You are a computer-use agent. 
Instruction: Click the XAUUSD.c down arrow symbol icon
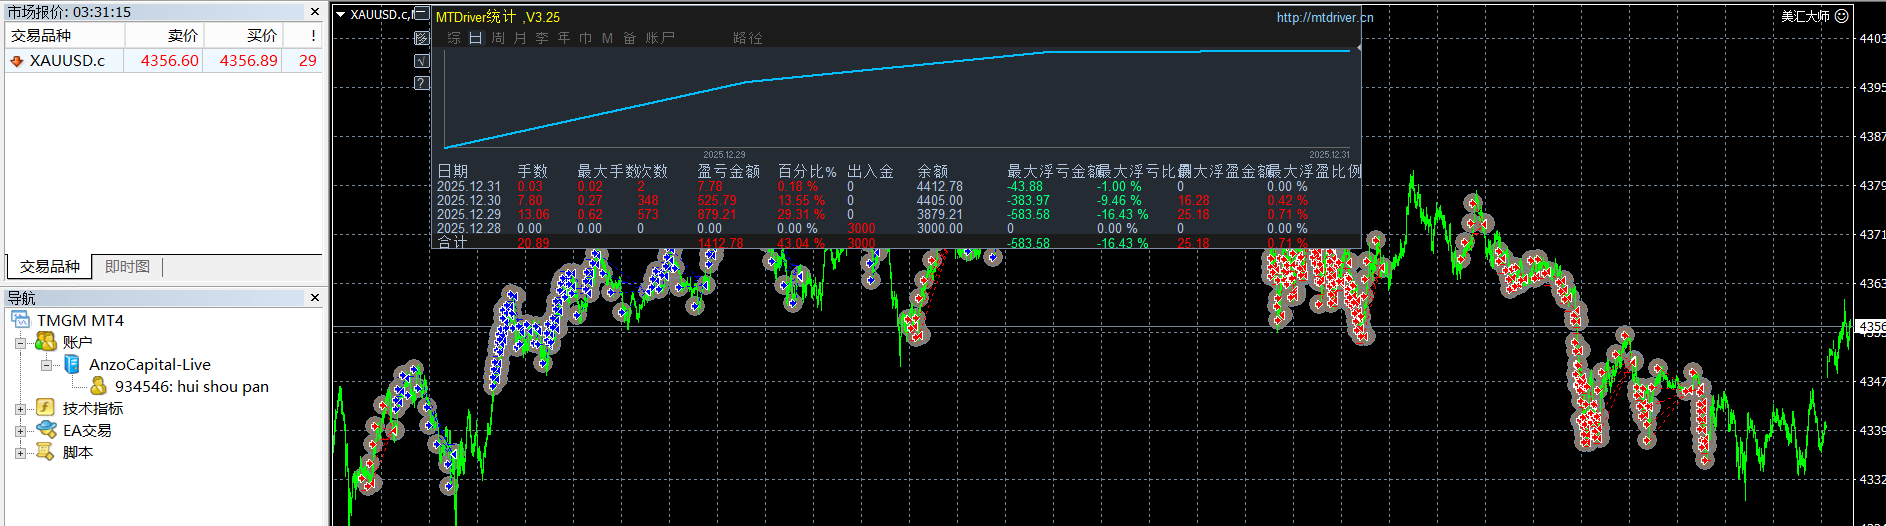coord(16,61)
